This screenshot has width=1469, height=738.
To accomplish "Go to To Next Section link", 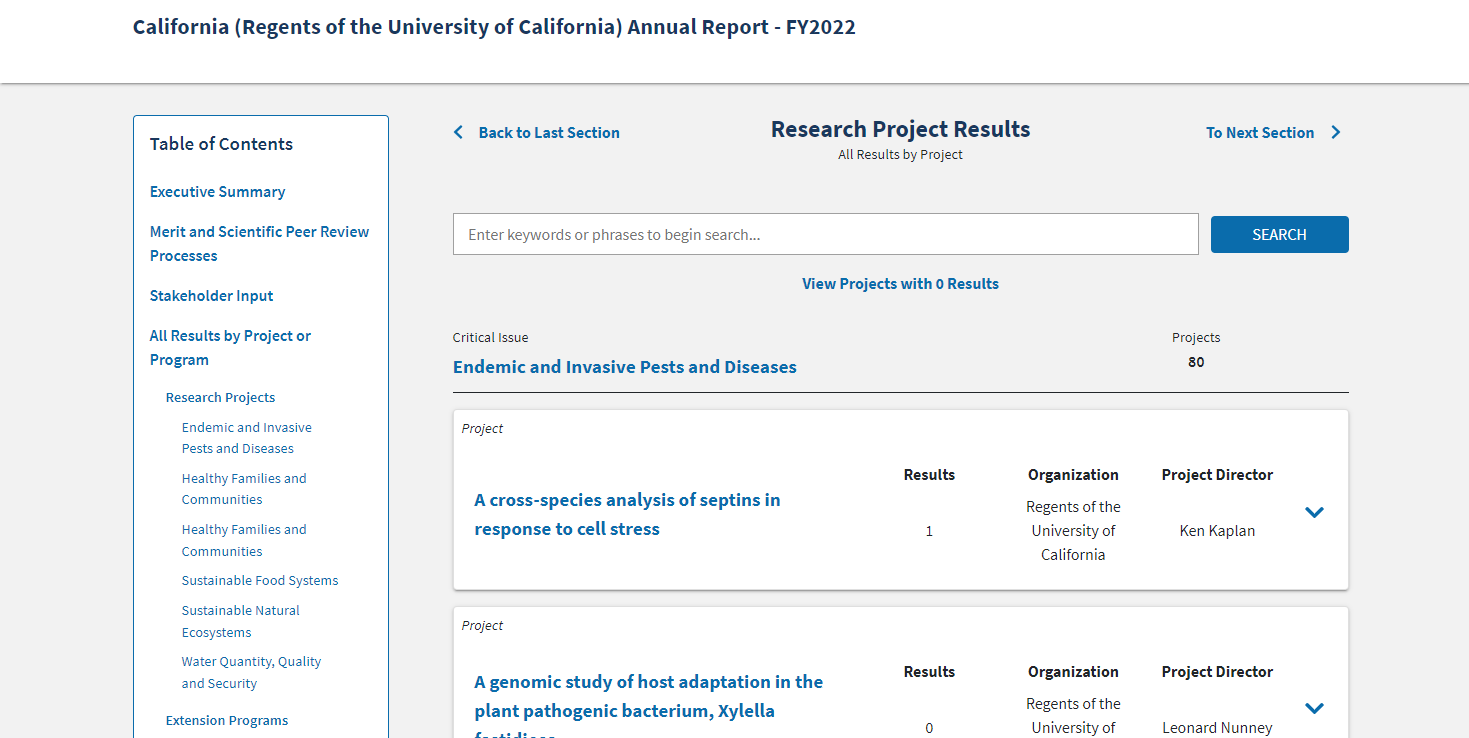I will coord(1259,132).
